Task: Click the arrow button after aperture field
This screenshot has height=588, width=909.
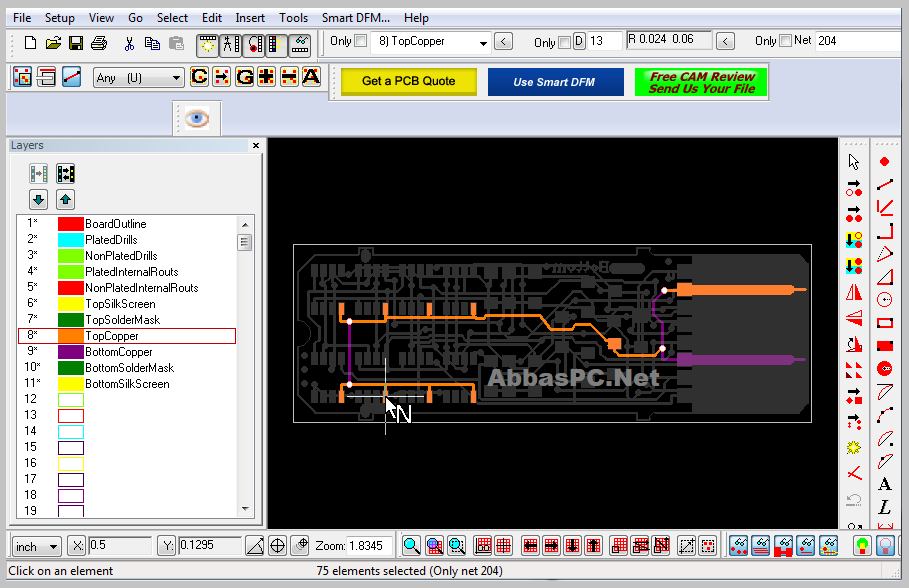Action: 725,41
